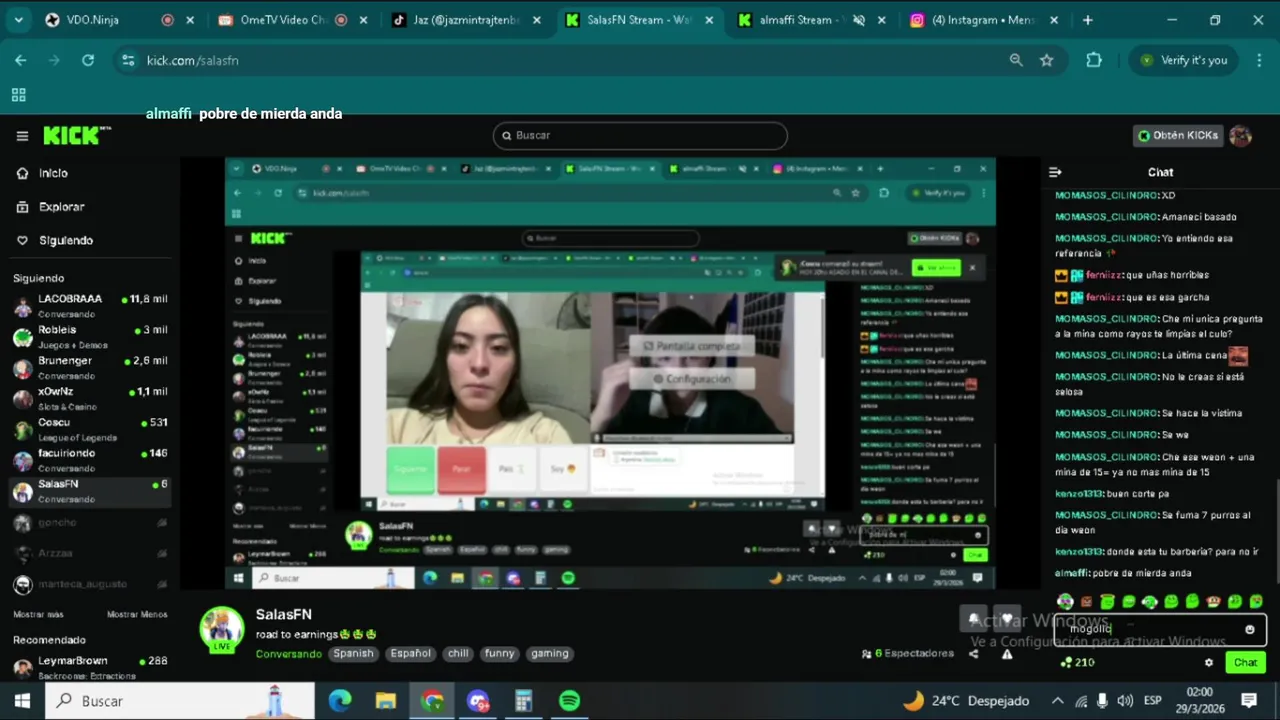Show hidden system tray icons
The image size is (1280, 720).
tap(1058, 701)
